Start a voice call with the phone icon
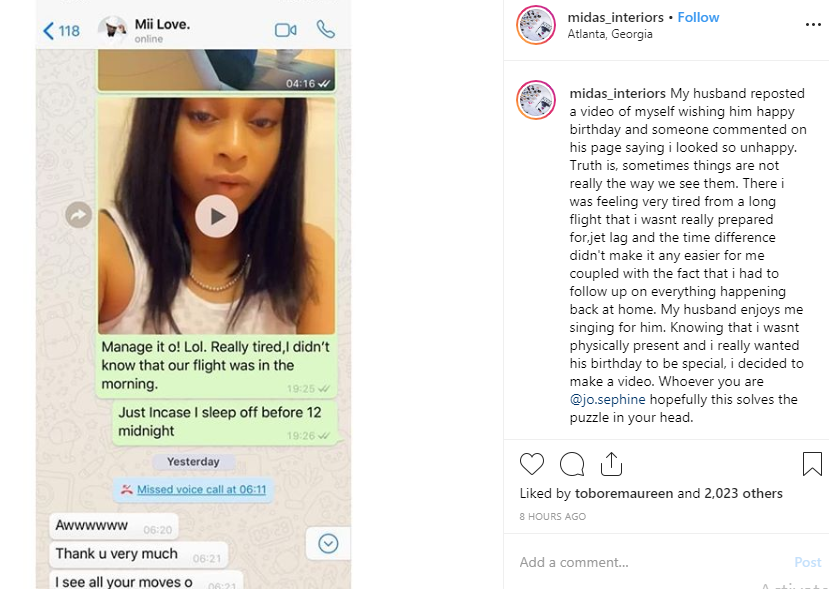829x589 pixels. click(x=325, y=30)
